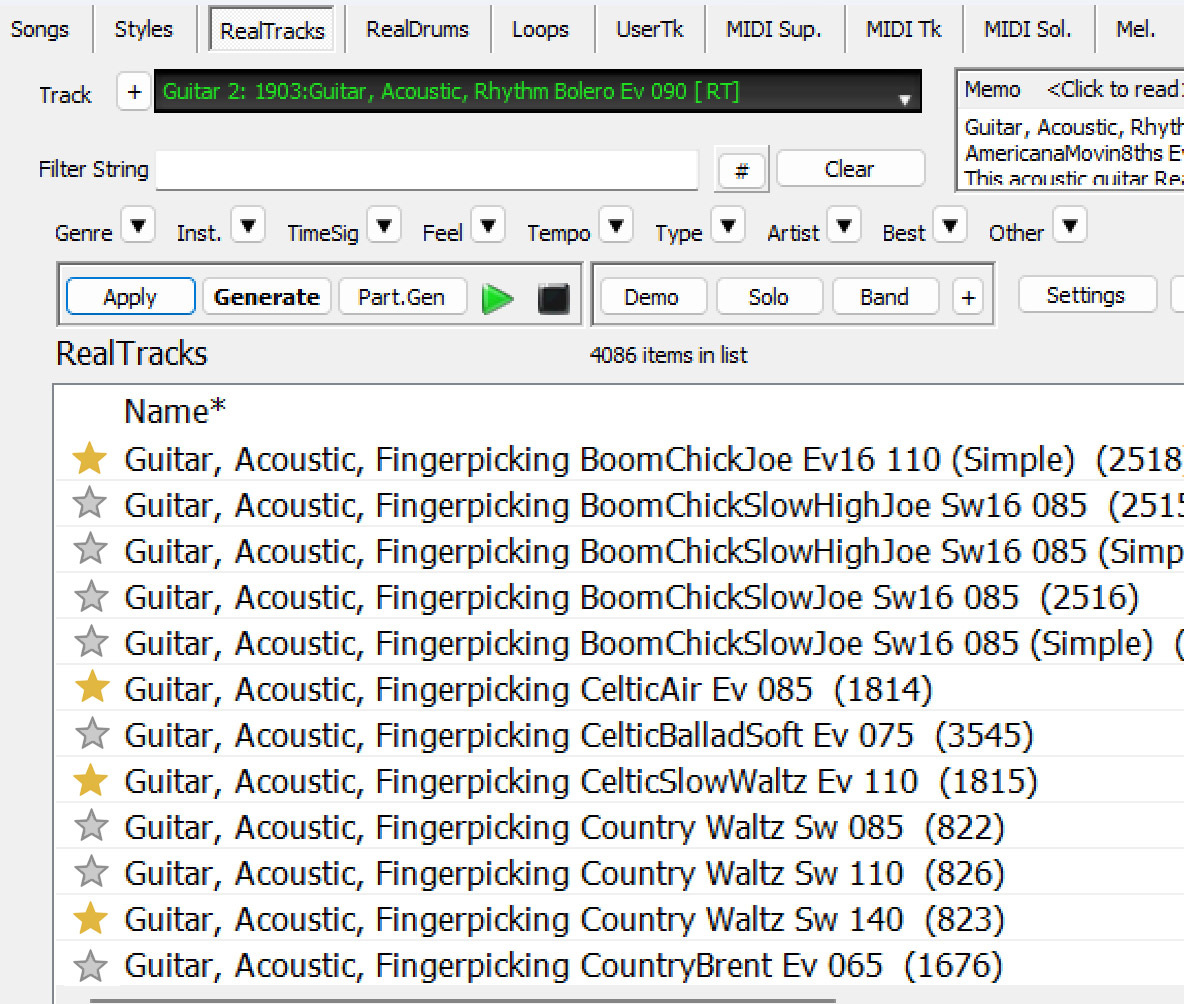This screenshot has height=1004, width=1184.
Task: Star the CountryBrent Ev 065 track
Action: click(90, 966)
